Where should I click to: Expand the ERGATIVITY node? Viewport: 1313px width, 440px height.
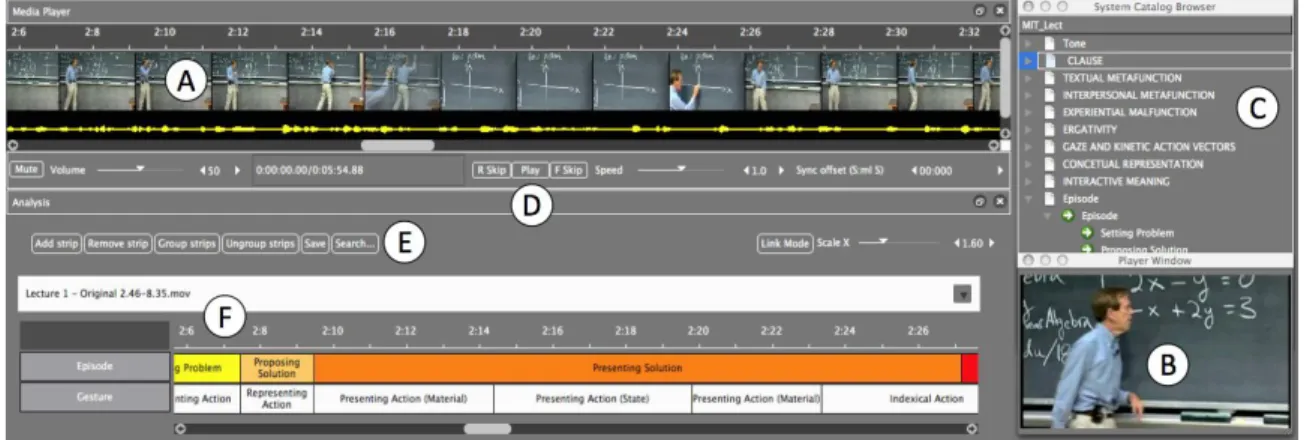click(x=1030, y=129)
